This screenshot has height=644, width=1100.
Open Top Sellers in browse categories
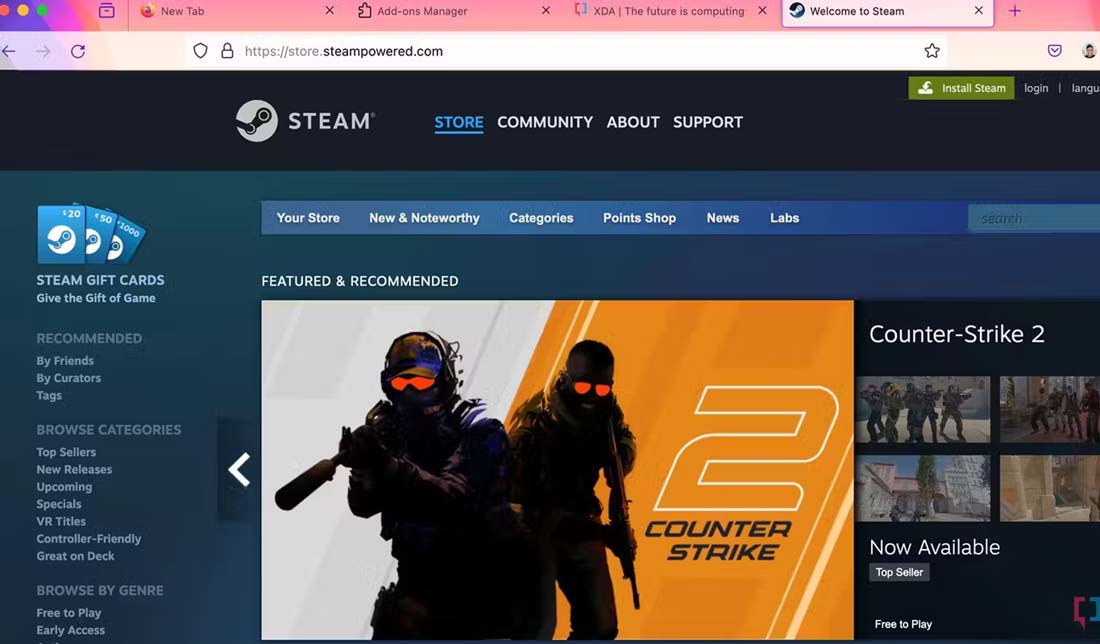66,452
